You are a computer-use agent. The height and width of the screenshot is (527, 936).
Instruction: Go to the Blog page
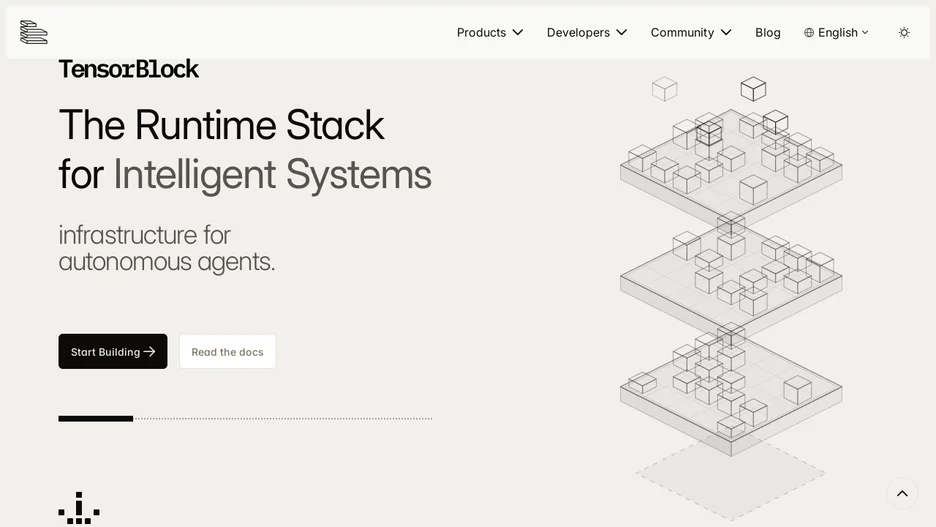click(768, 32)
